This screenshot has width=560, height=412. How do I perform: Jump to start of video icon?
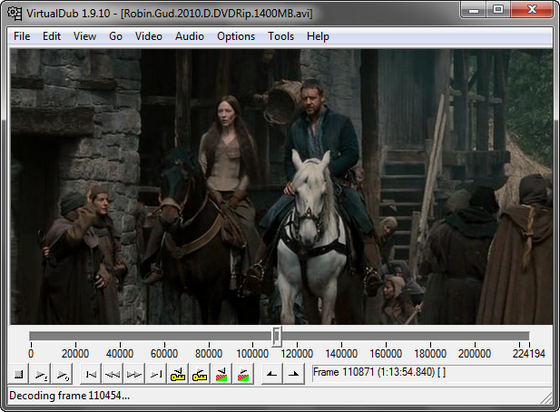91,374
